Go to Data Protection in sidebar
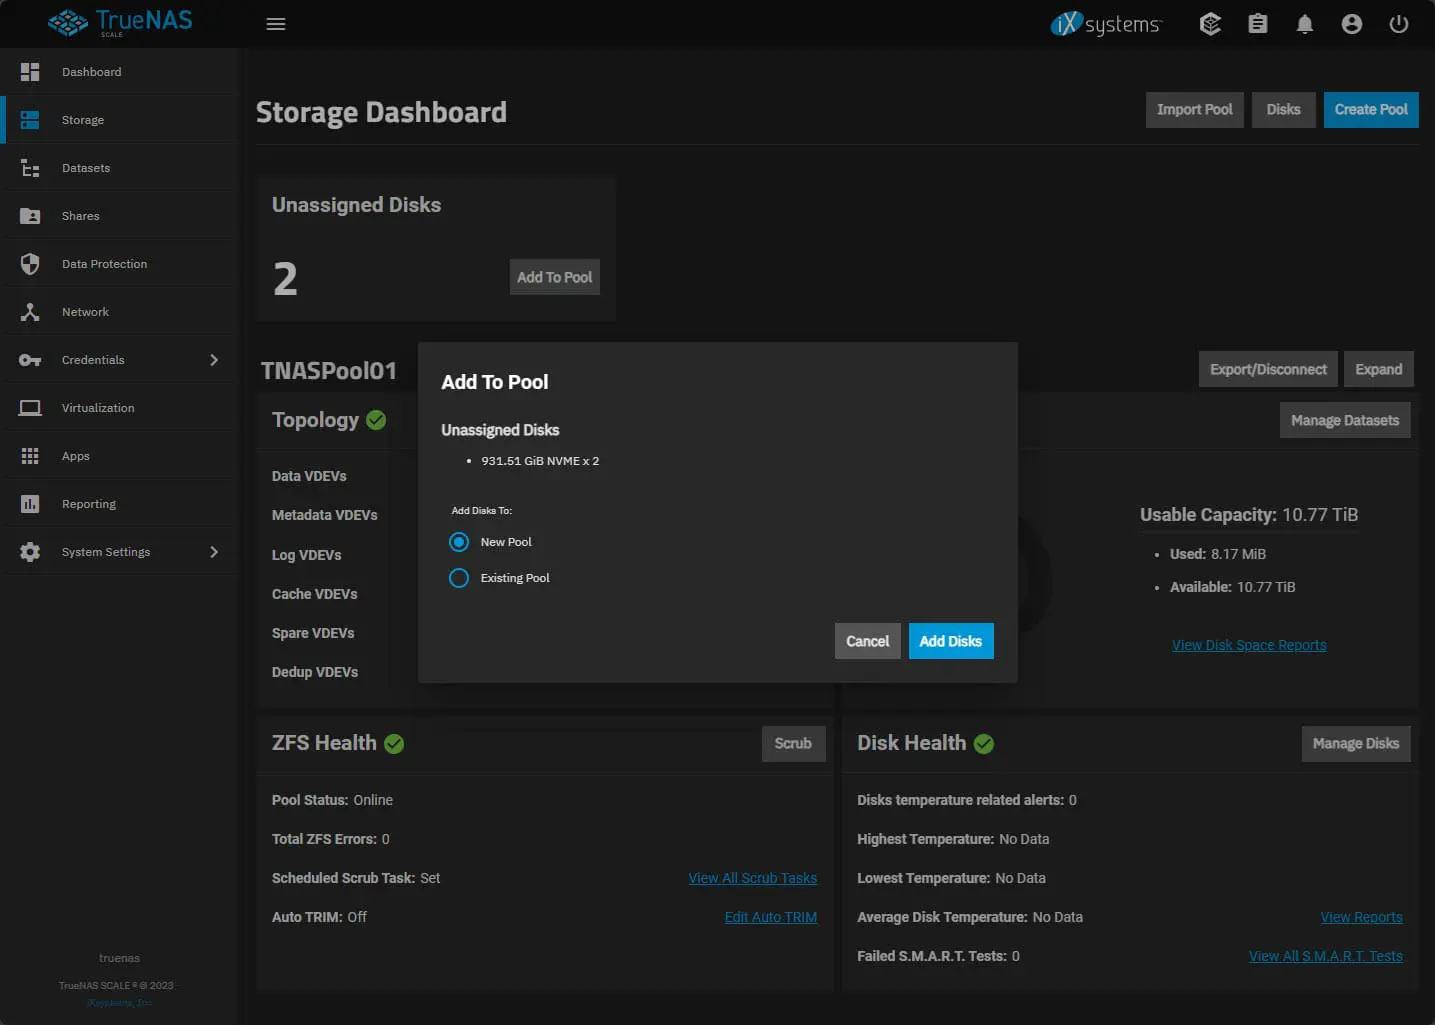This screenshot has height=1025, width=1435. [104, 264]
